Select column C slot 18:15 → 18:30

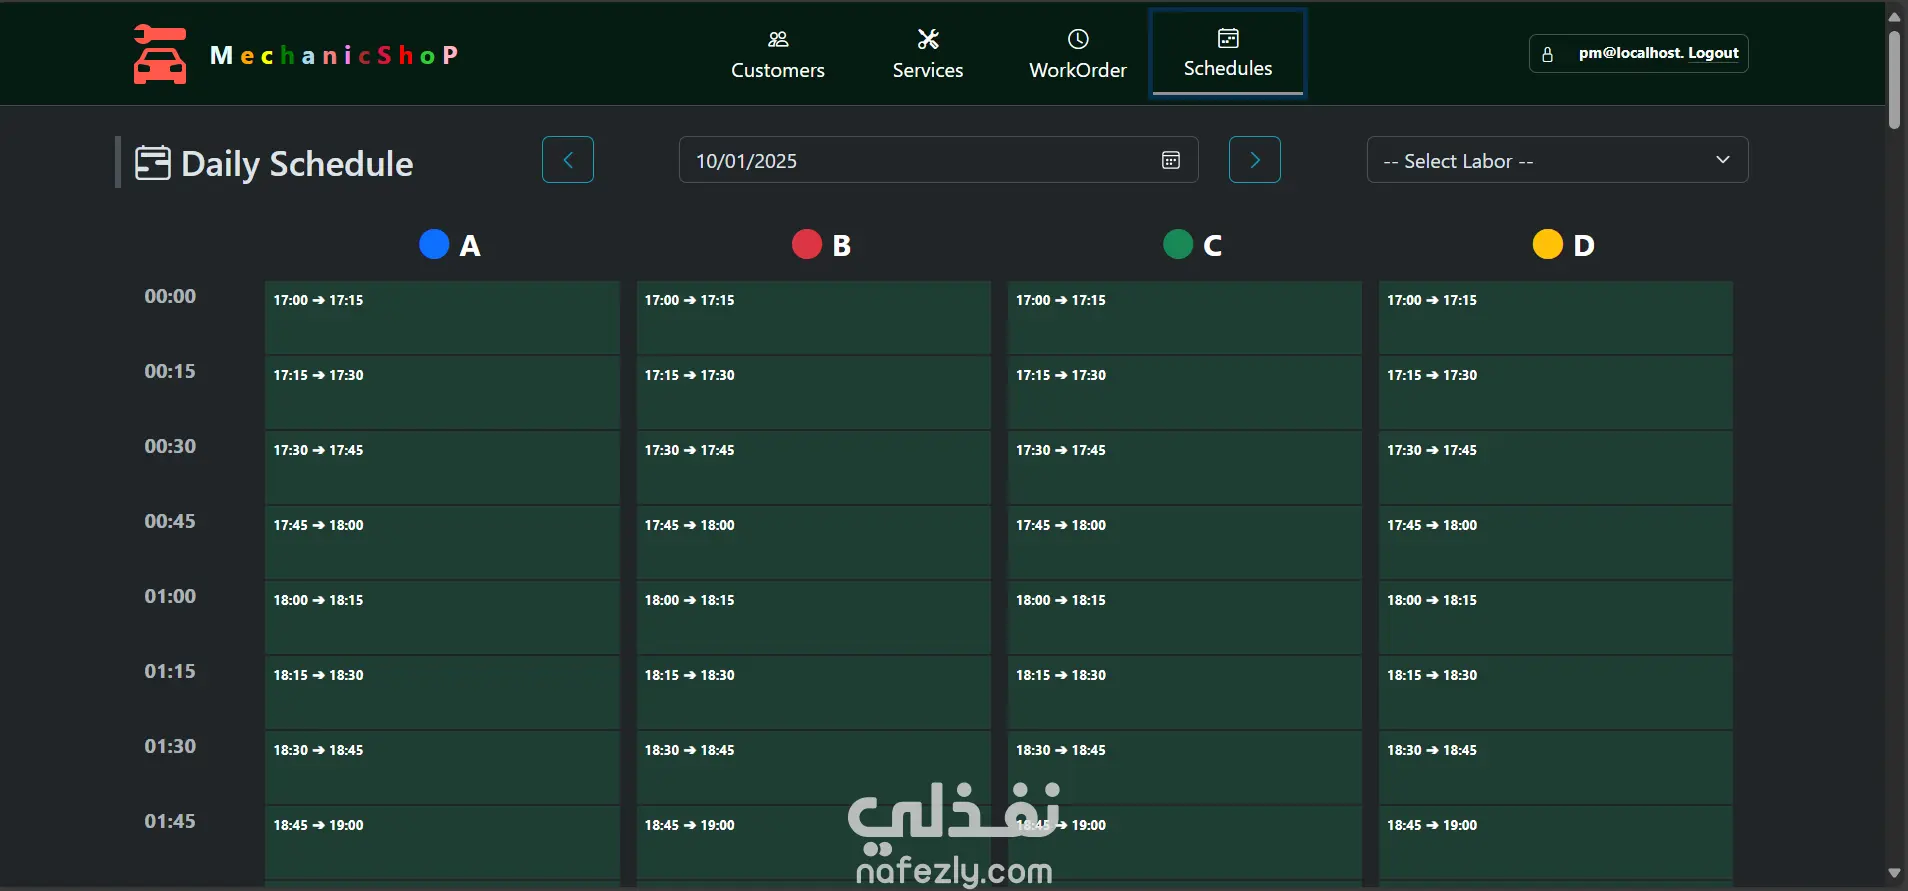click(1185, 692)
